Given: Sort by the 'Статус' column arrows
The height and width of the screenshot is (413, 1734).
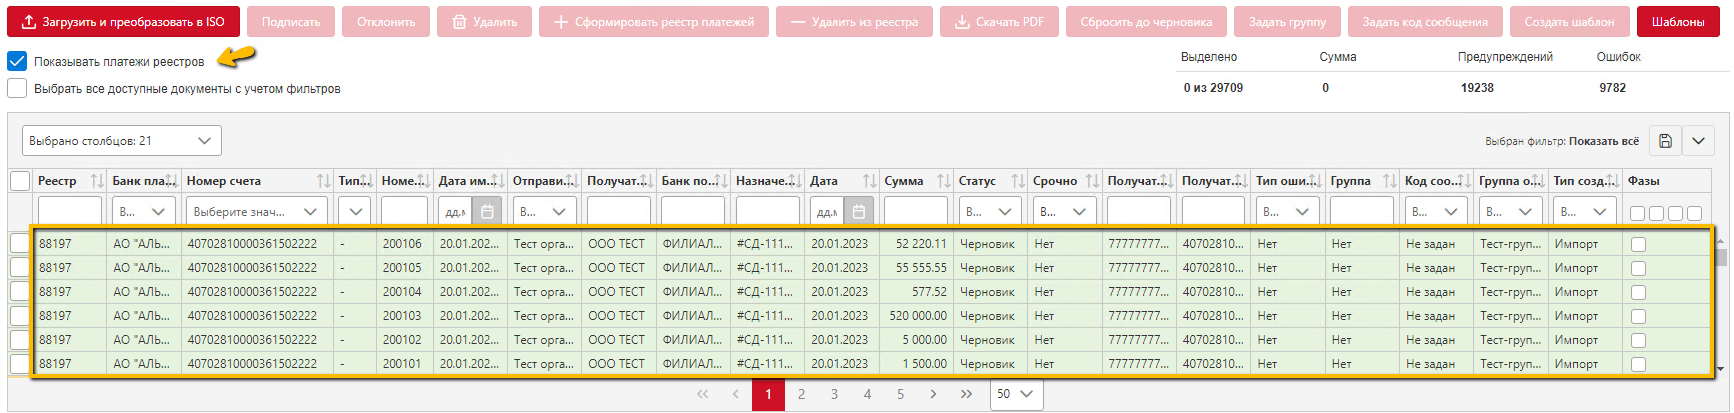Looking at the screenshot, I should pyautogui.click(x=1018, y=181).
